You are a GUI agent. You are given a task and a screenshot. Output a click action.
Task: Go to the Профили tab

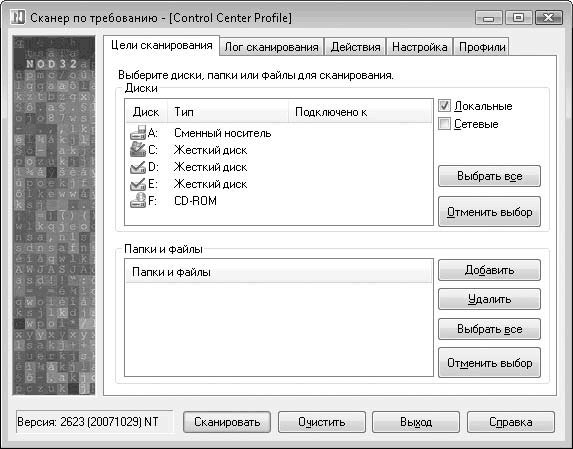[x=482, y=47]
